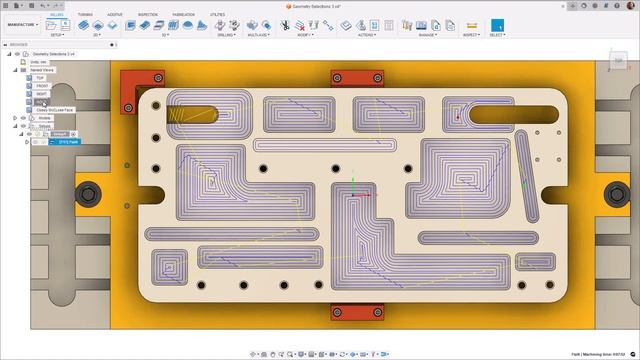This screenshot has height=360, width=640.
Task: Open the New Setup folder icon
Action: click(x=51, y=25)
